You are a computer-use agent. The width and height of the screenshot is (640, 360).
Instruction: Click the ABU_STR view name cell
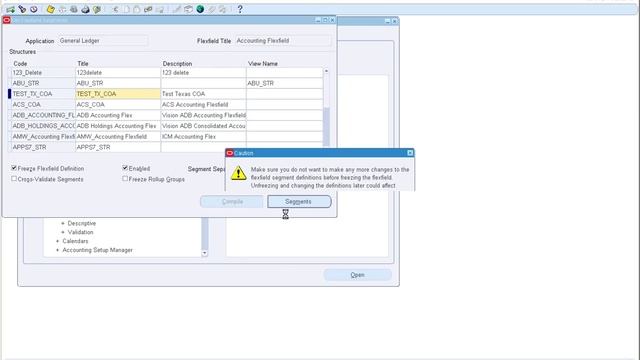(284, 83)
